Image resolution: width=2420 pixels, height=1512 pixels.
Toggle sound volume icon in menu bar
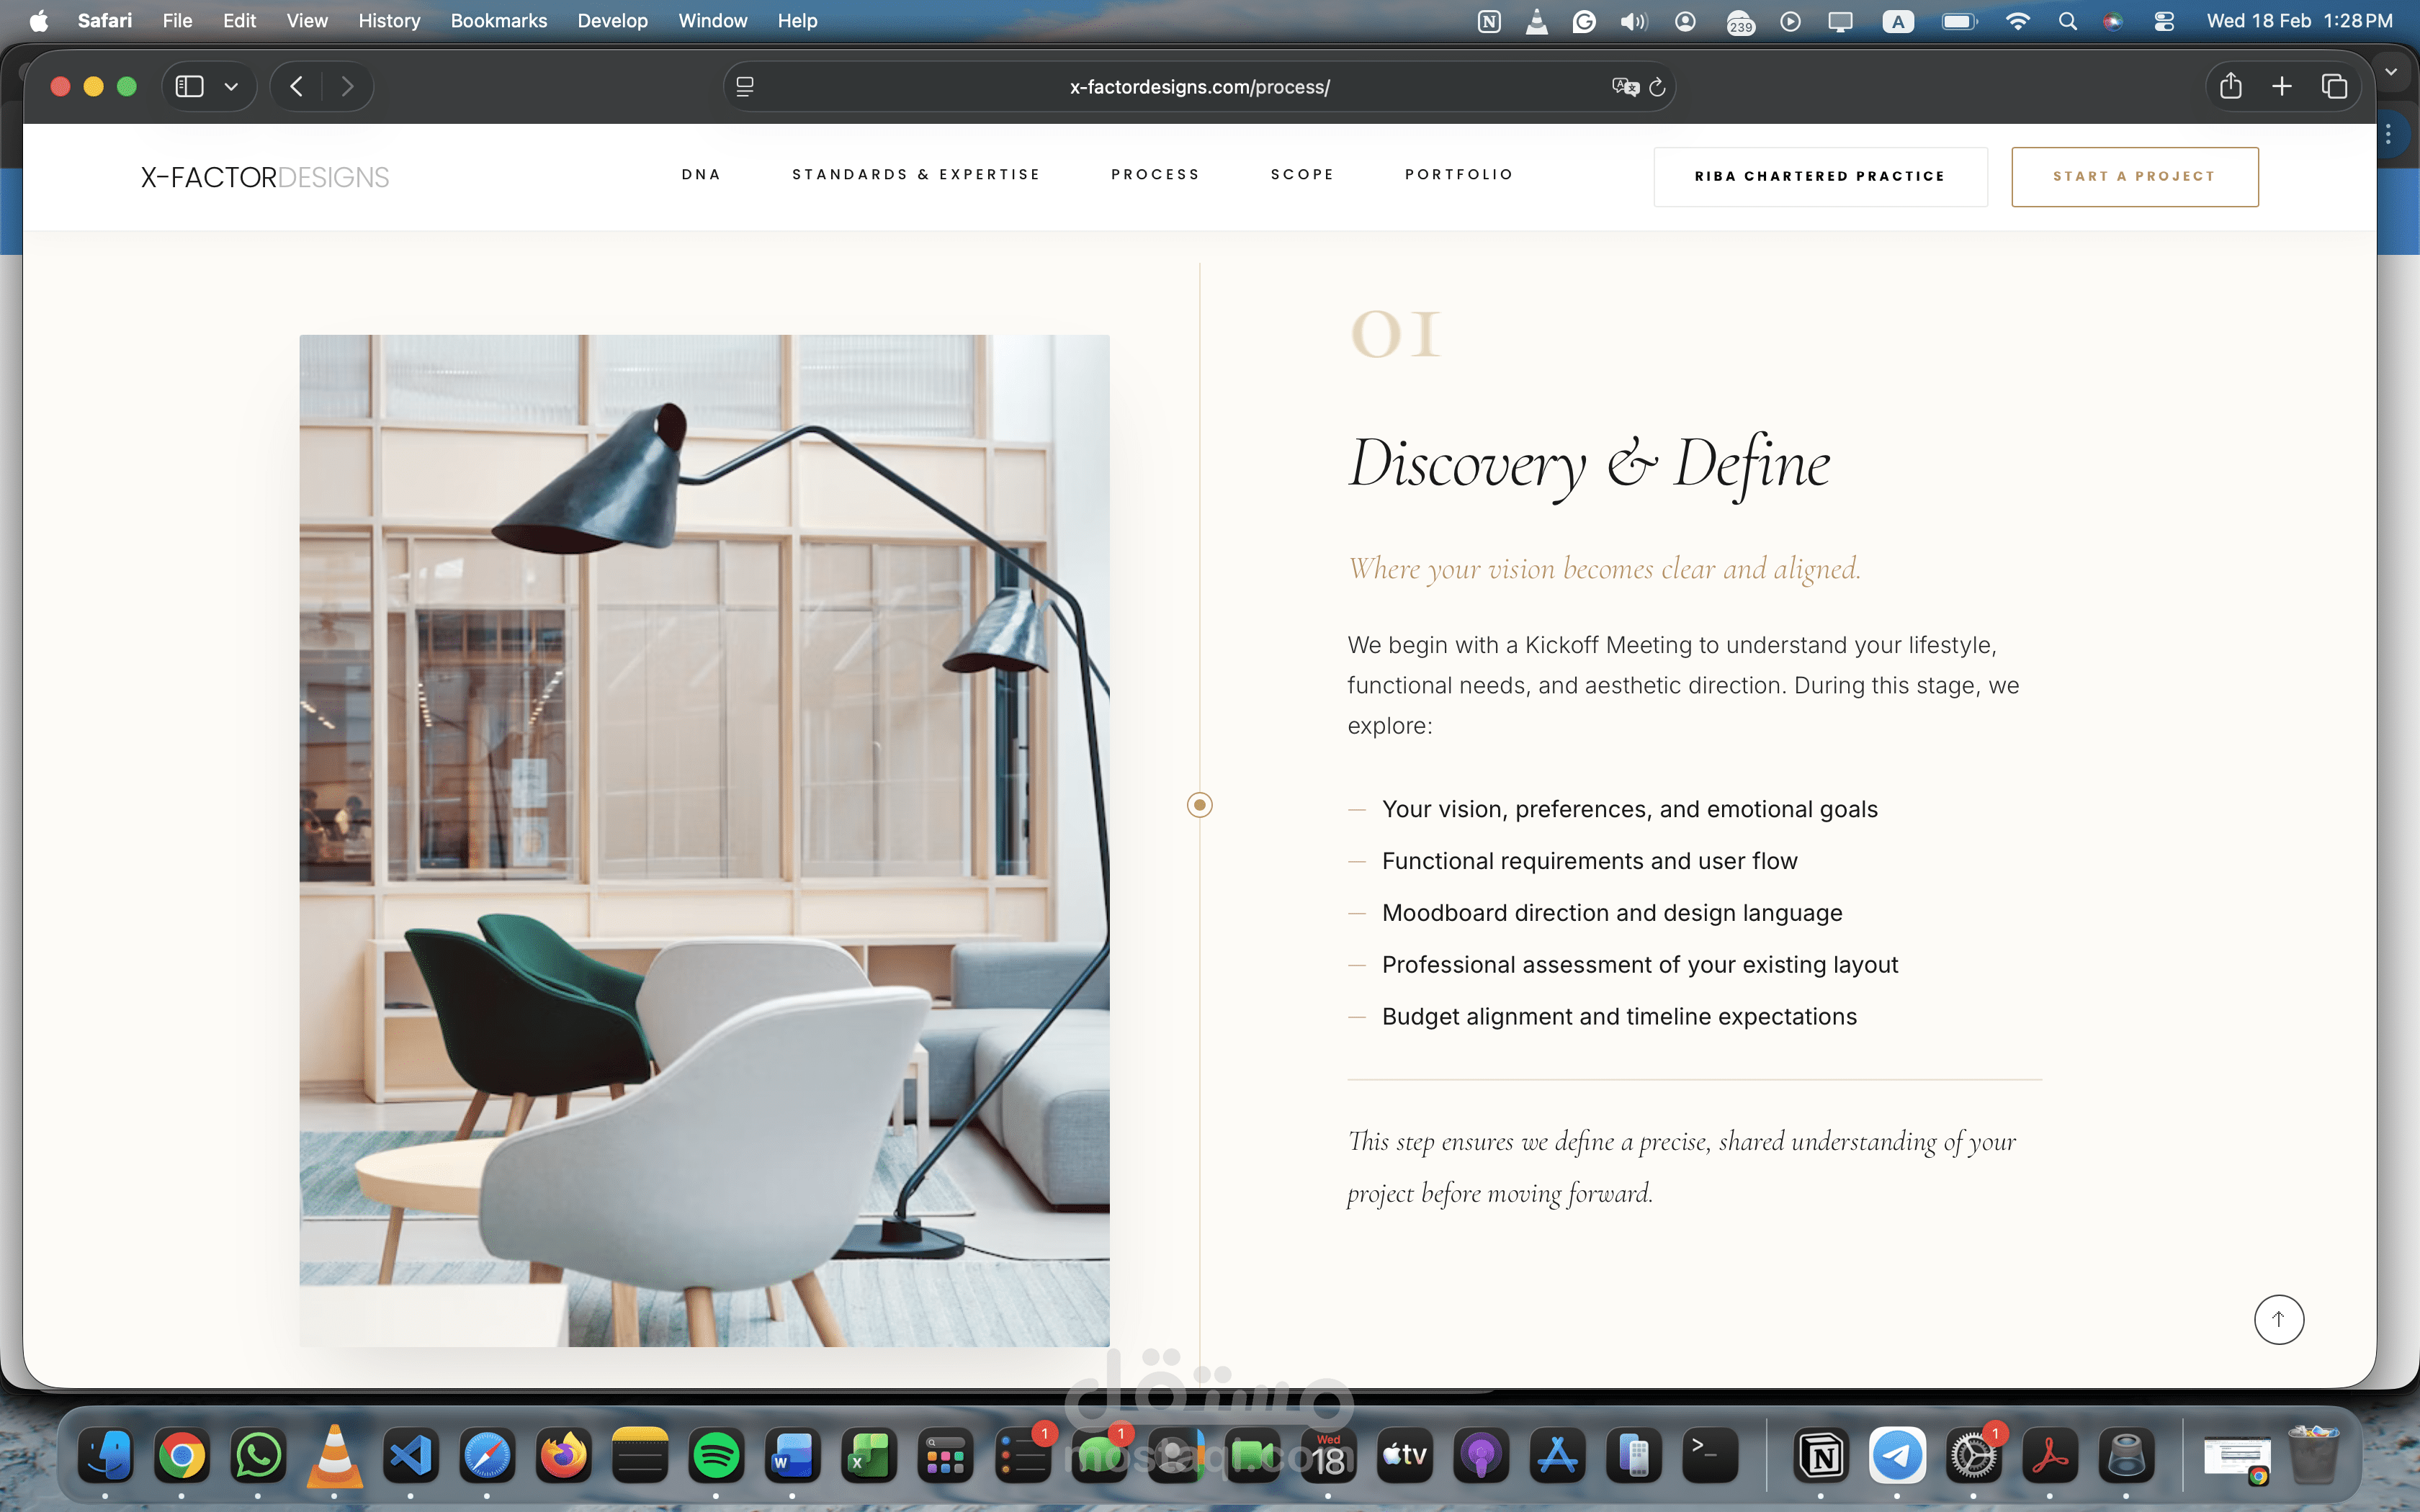click(x=1633, y=21)
